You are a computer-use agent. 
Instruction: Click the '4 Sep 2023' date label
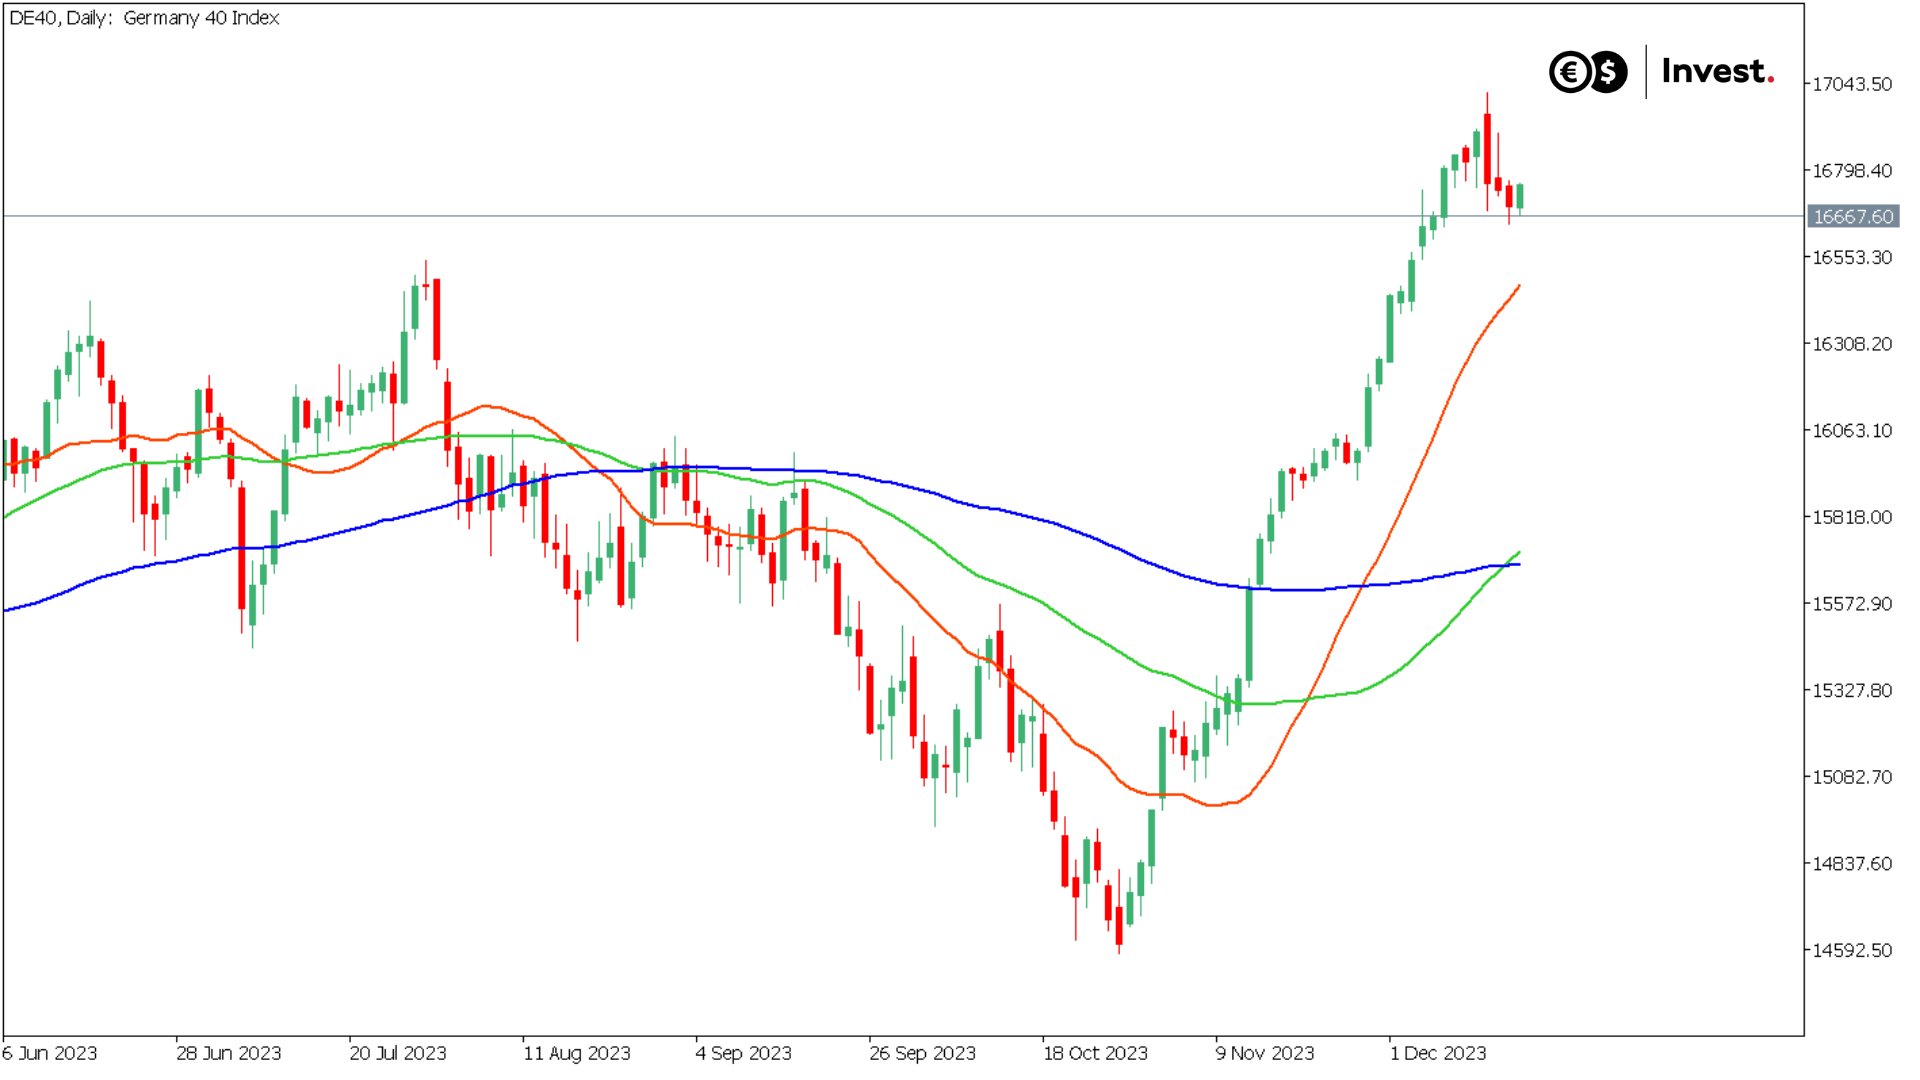coord(744,1053)
